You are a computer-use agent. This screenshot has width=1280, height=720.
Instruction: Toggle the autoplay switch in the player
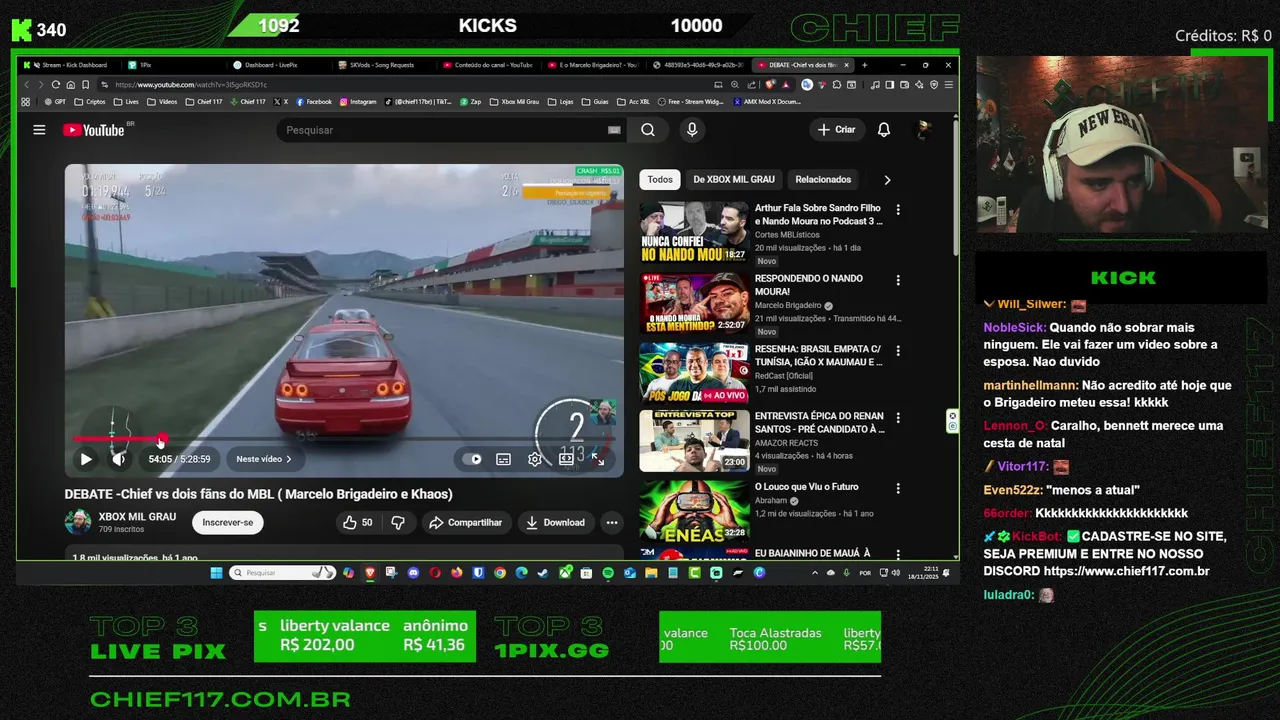coord(472,459)
